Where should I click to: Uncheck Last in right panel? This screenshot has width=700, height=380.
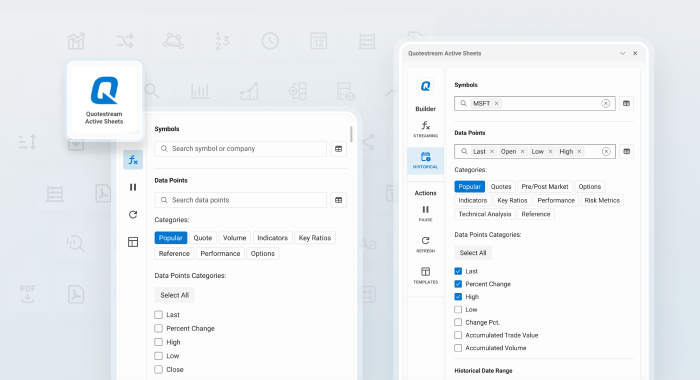click(458, 271)
